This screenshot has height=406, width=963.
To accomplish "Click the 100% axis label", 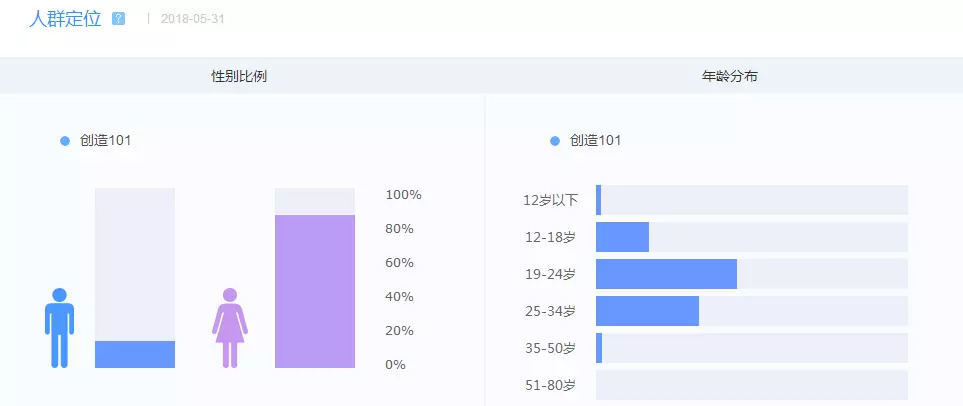I will point(404,195).
